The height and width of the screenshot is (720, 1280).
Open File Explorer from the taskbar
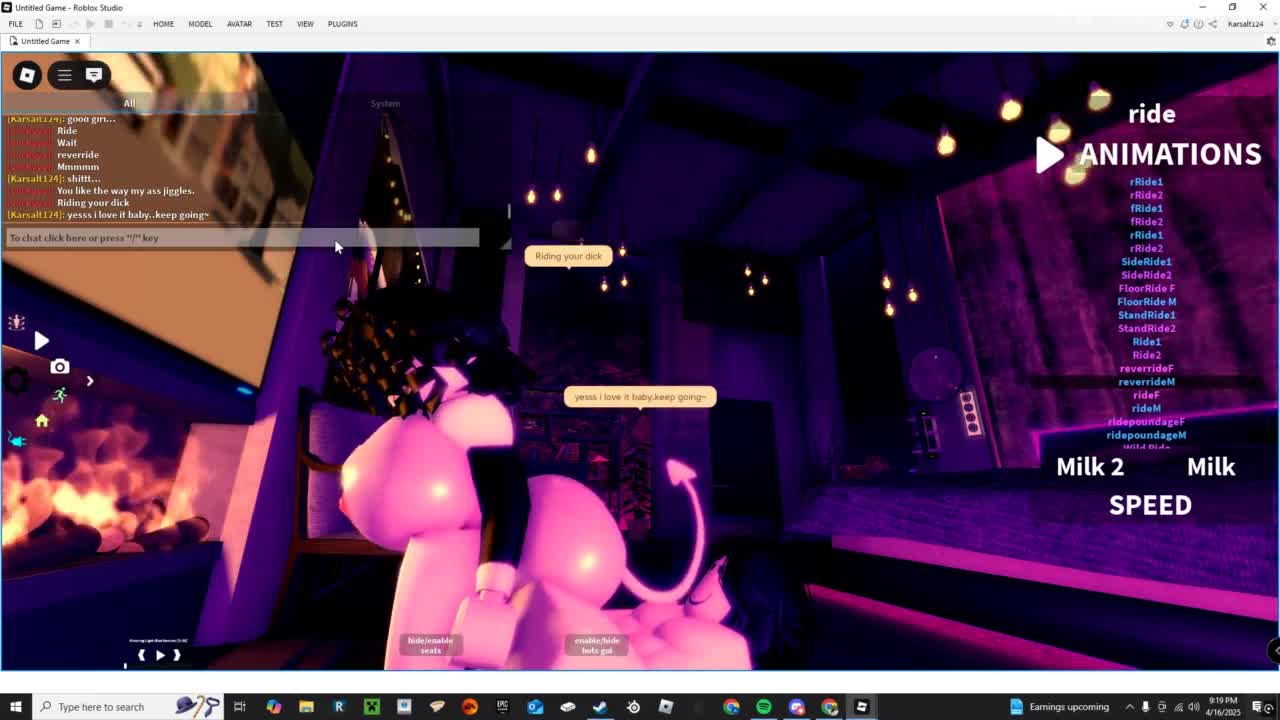pos(306,707)
